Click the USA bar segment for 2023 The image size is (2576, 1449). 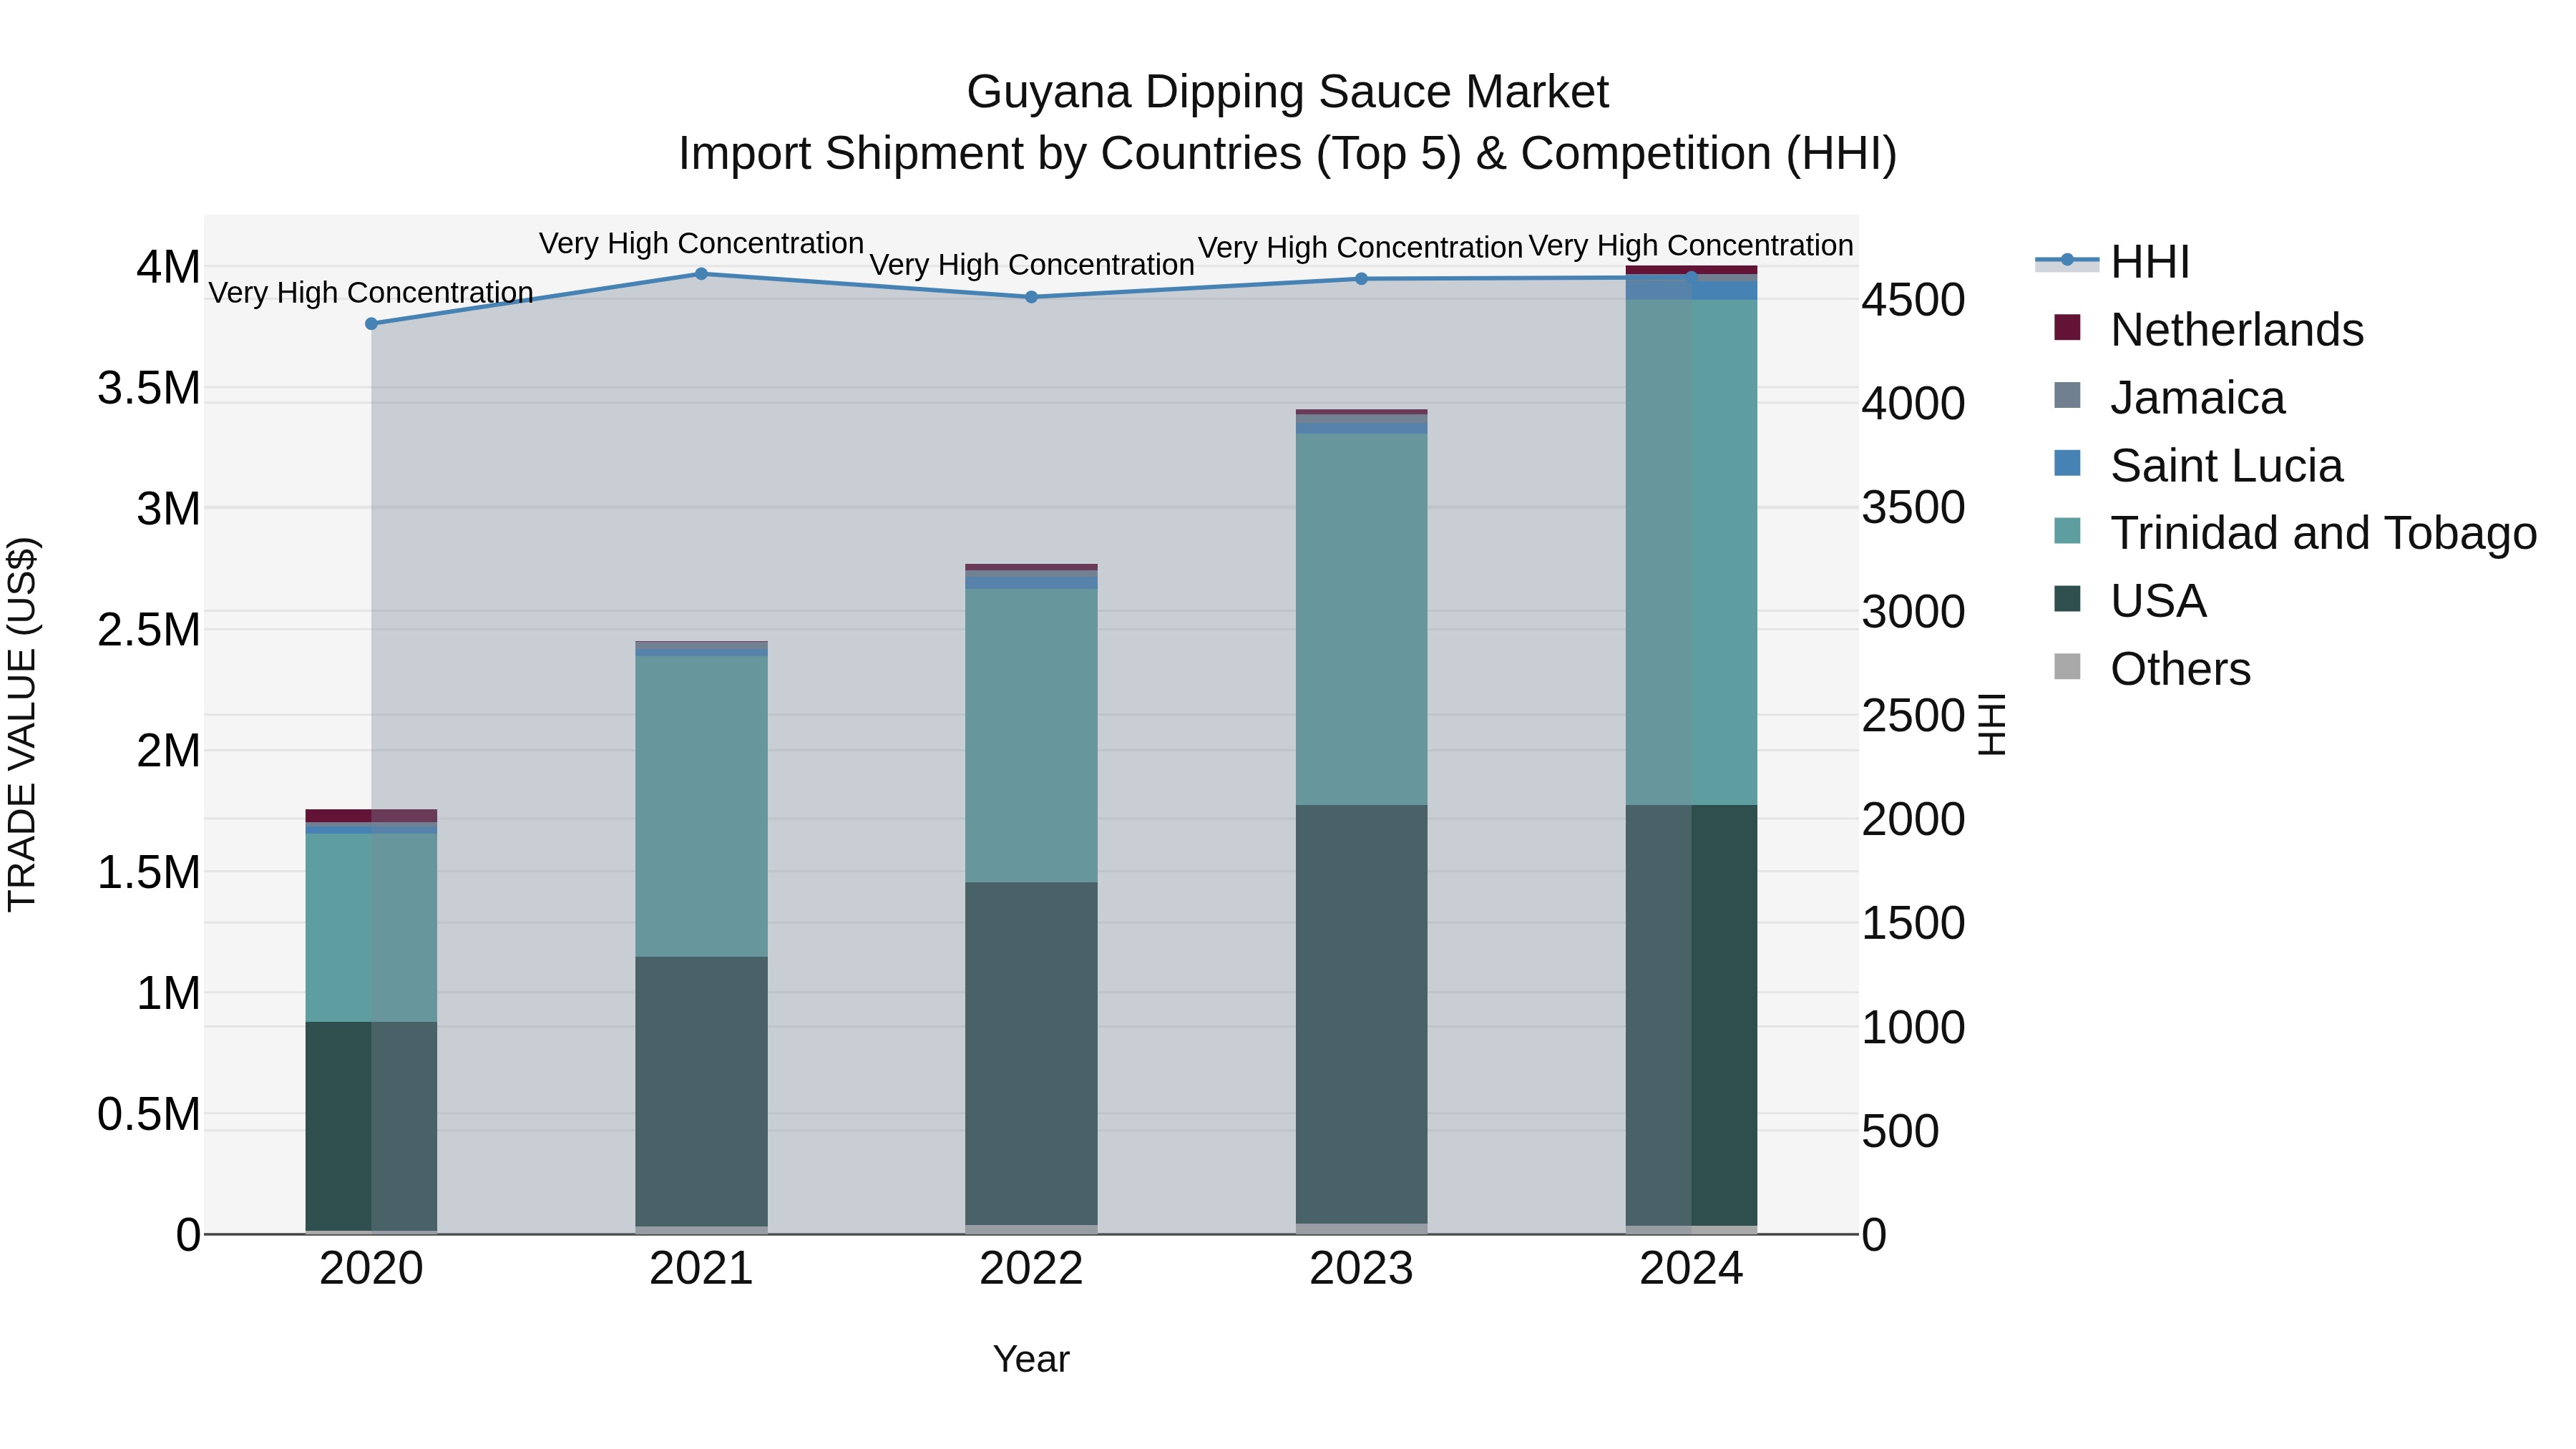1361,1014
